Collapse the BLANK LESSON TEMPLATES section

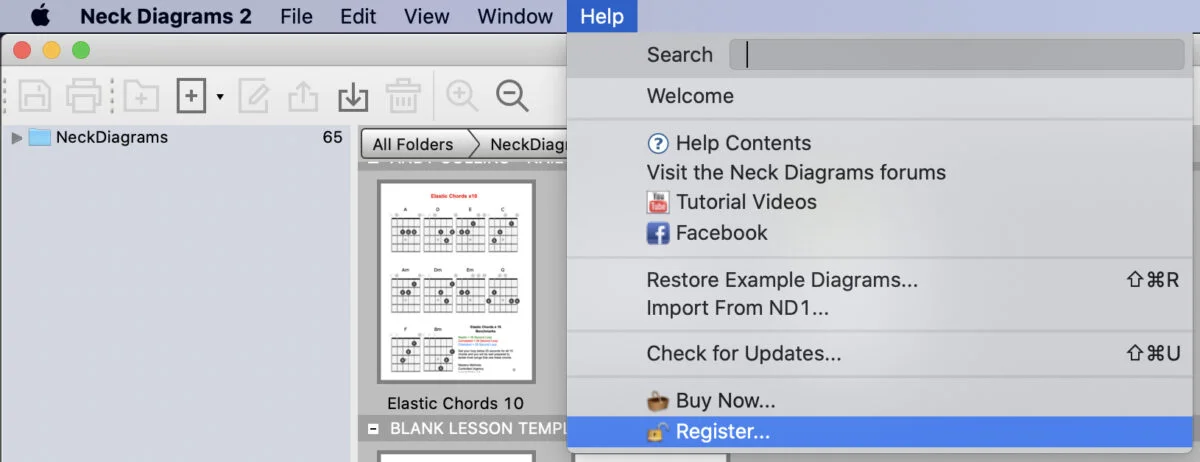373,428
